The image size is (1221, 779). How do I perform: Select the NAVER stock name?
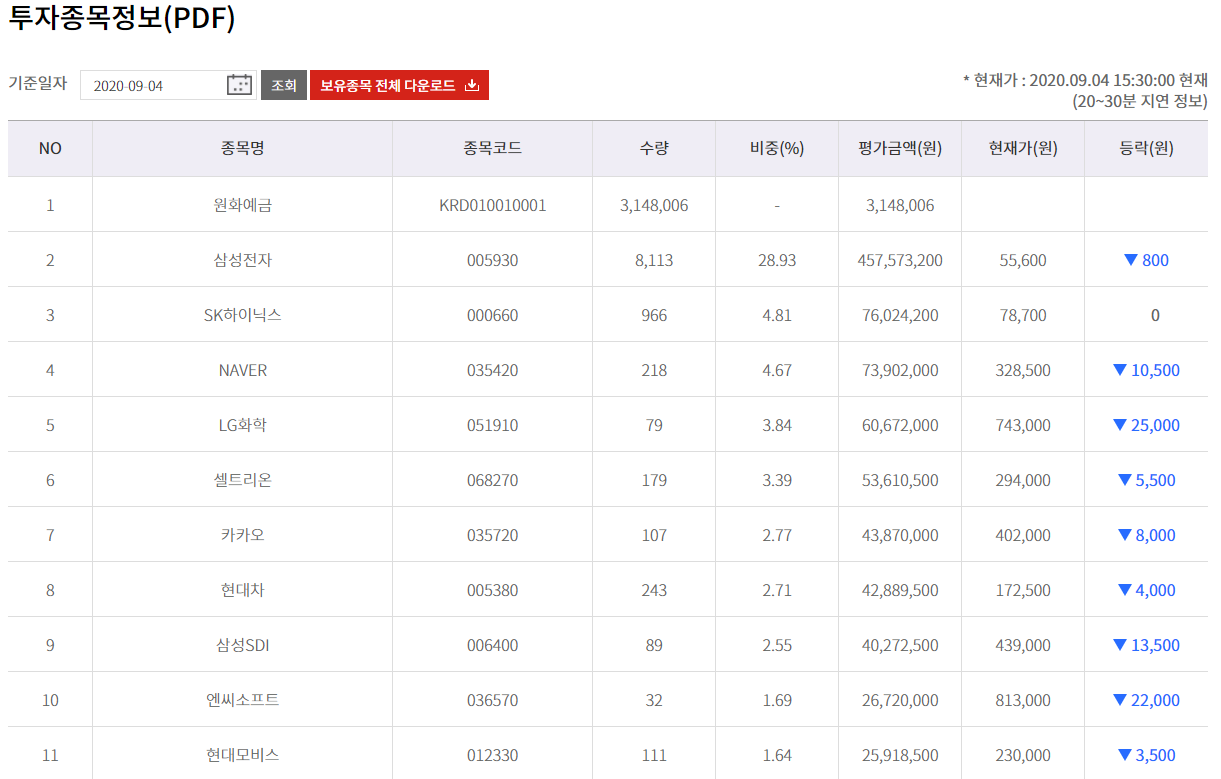pyautogui.click(x=242, y=370)
